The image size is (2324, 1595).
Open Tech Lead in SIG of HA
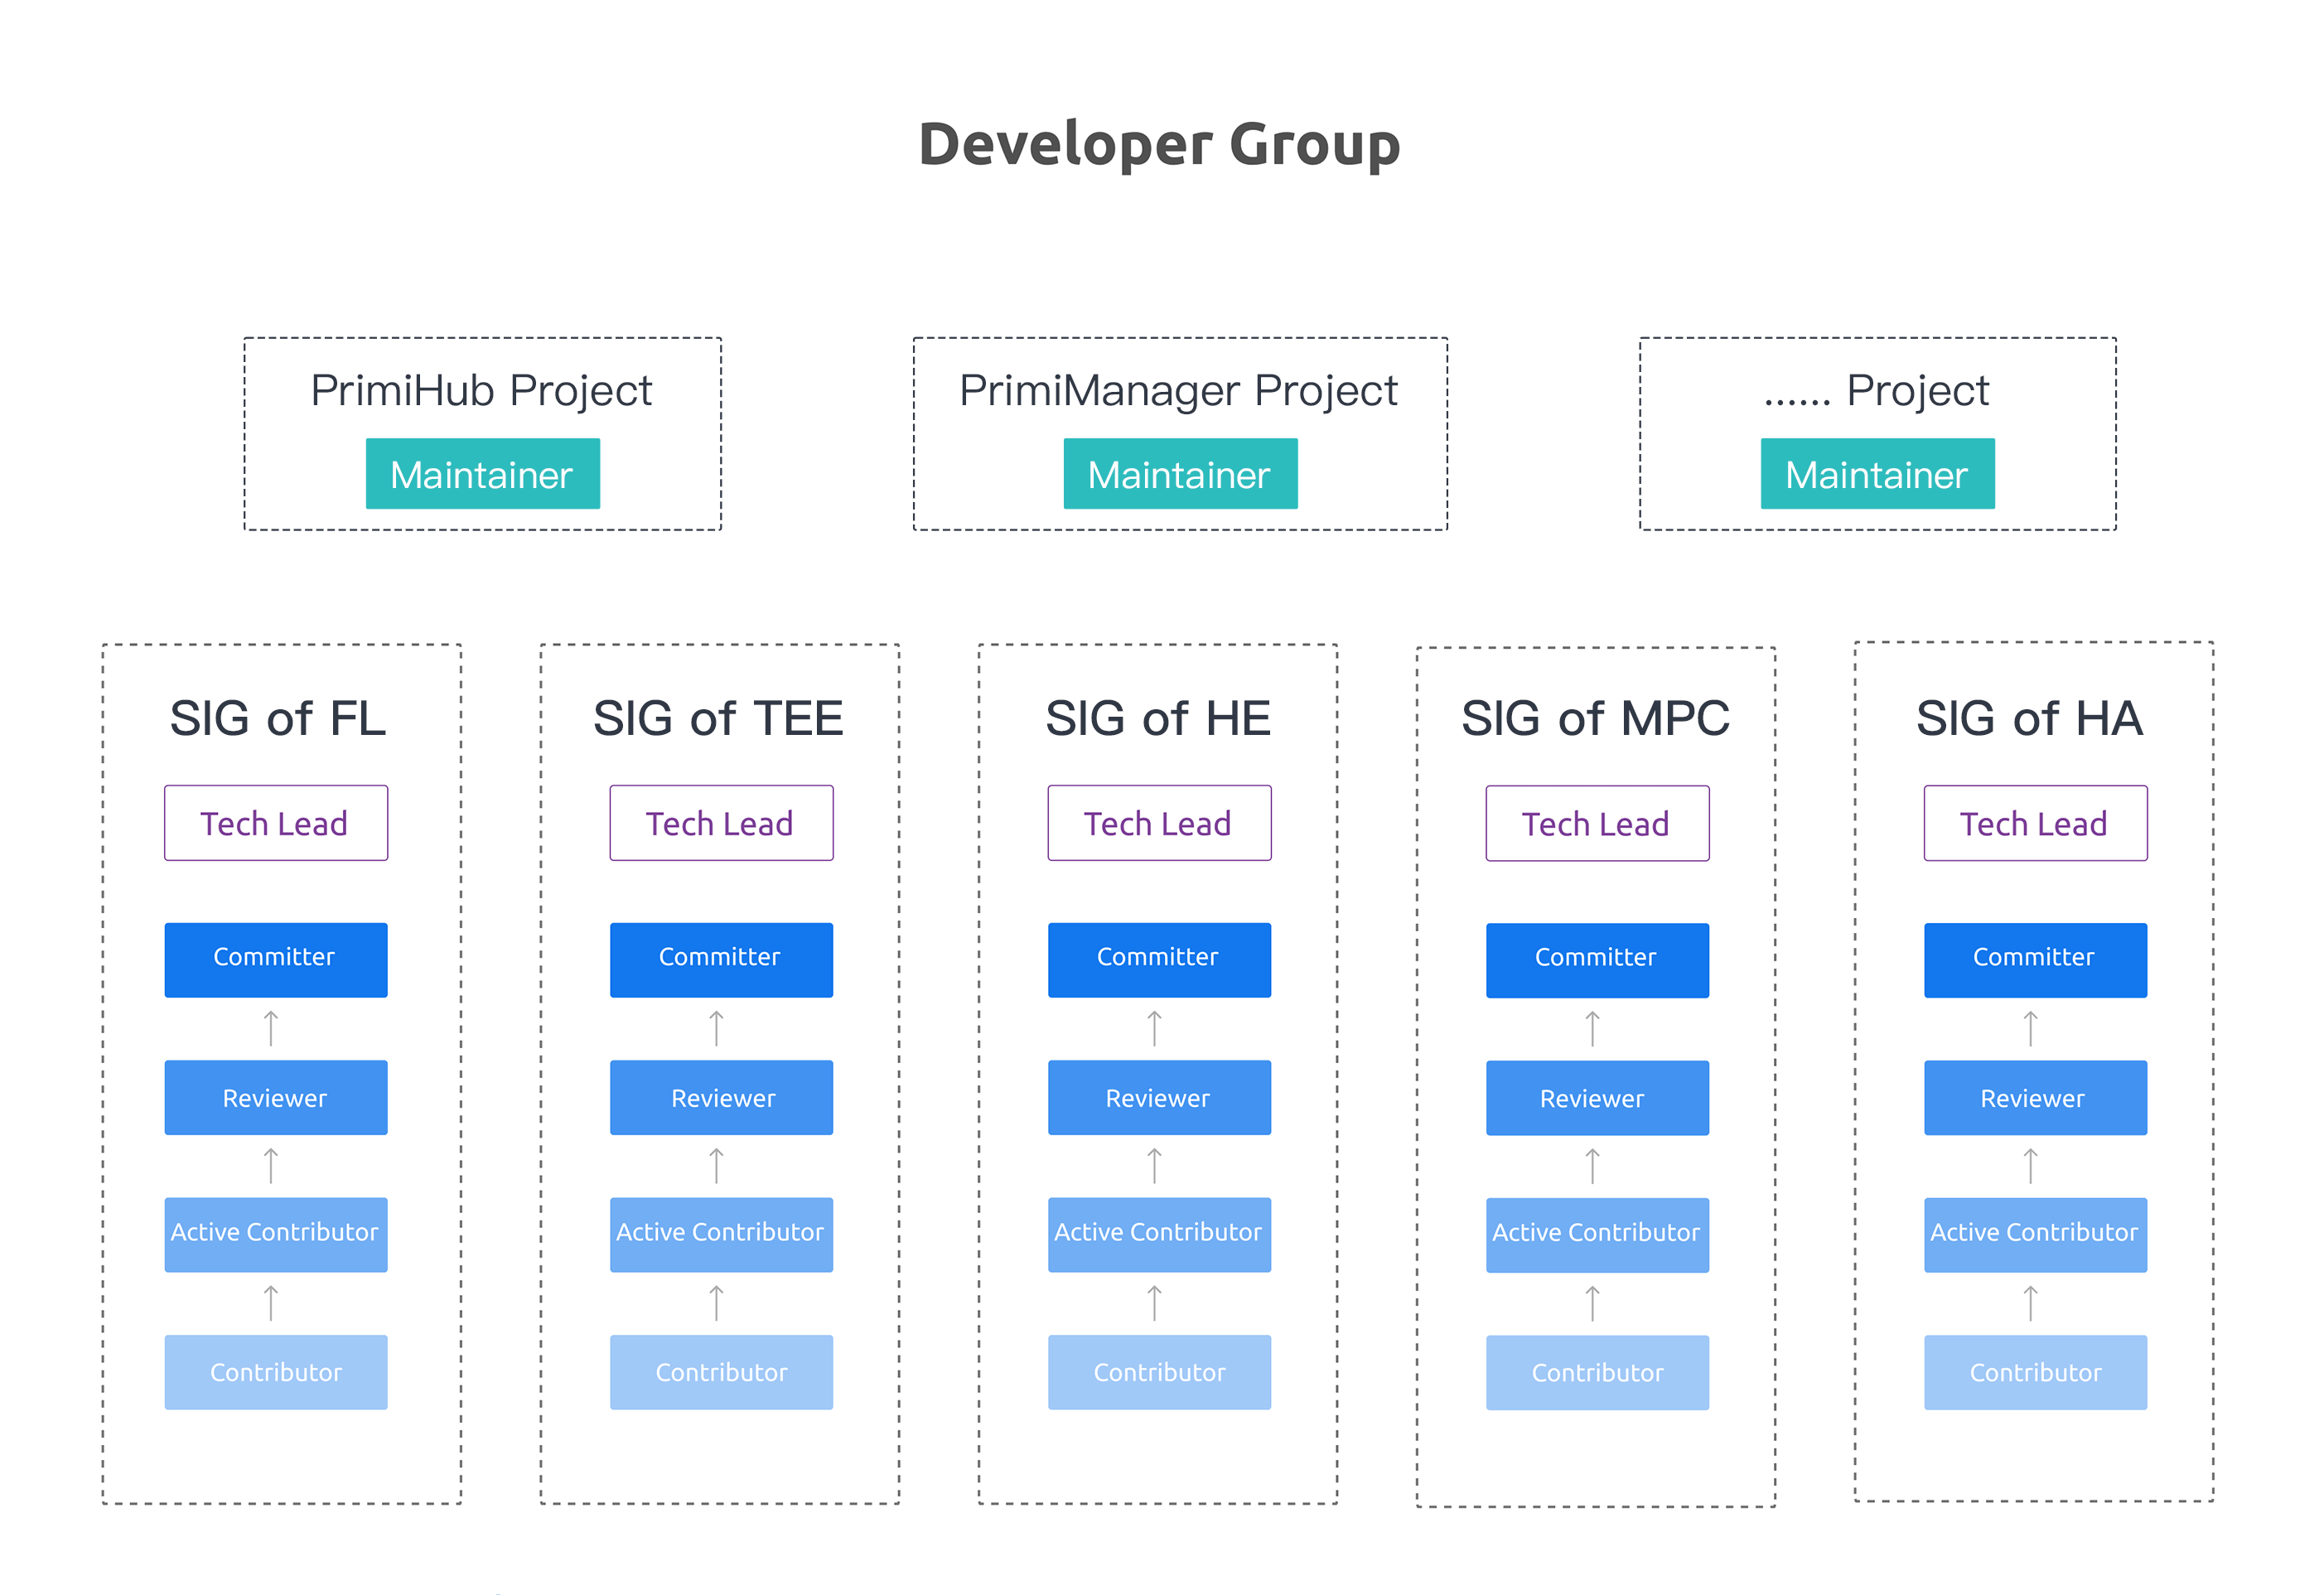pyautogui.click(x=2035, y=823)
